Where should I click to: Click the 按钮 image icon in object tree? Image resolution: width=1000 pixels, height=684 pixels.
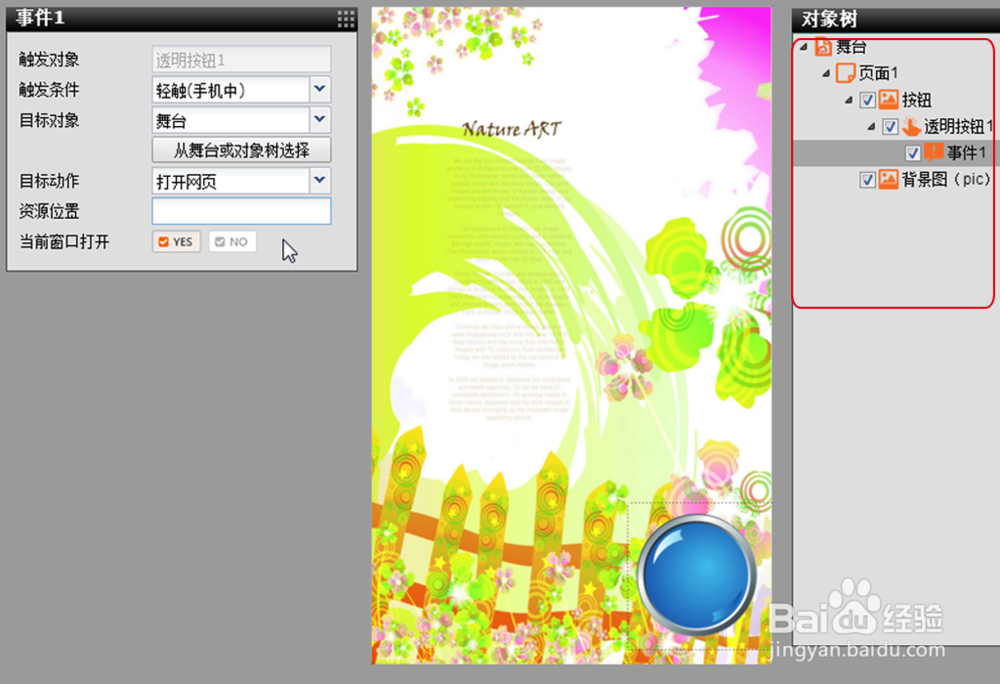pos(888,99)
